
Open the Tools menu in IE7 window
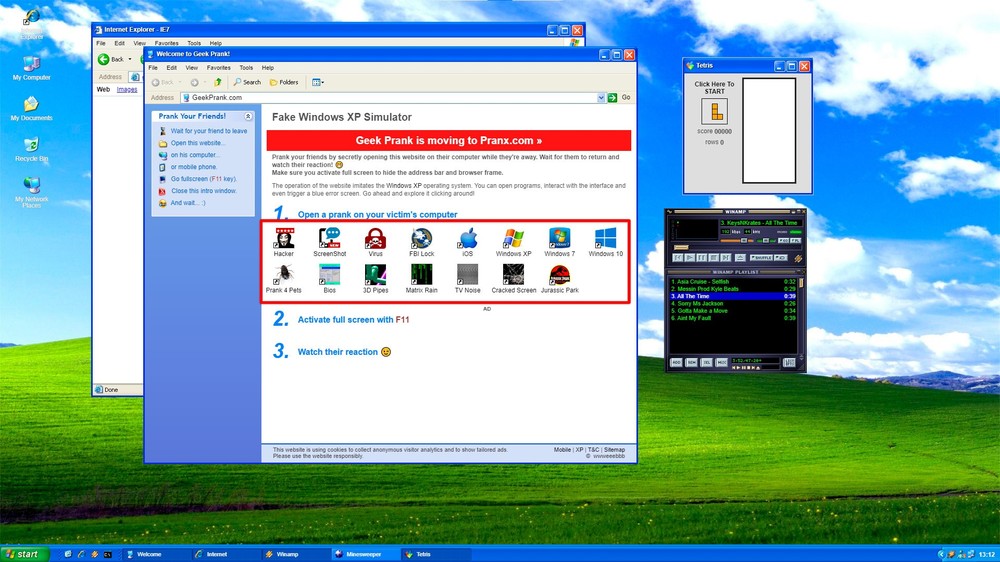[x=194, y=43]
